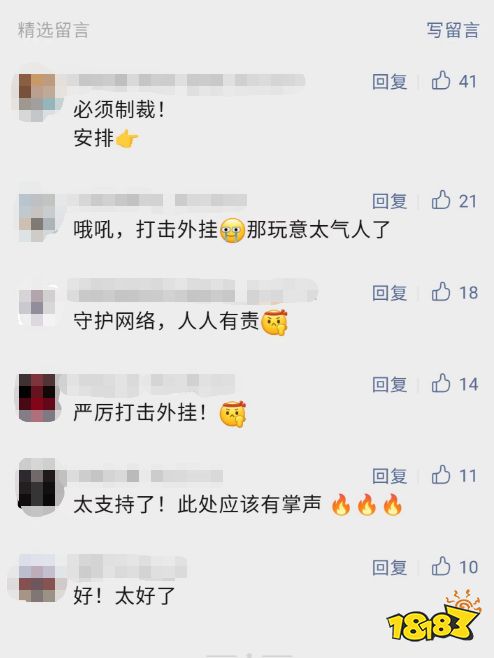Click 写留言 to write a comment
The width and height of the screenshot is (494, 658).
453,30
